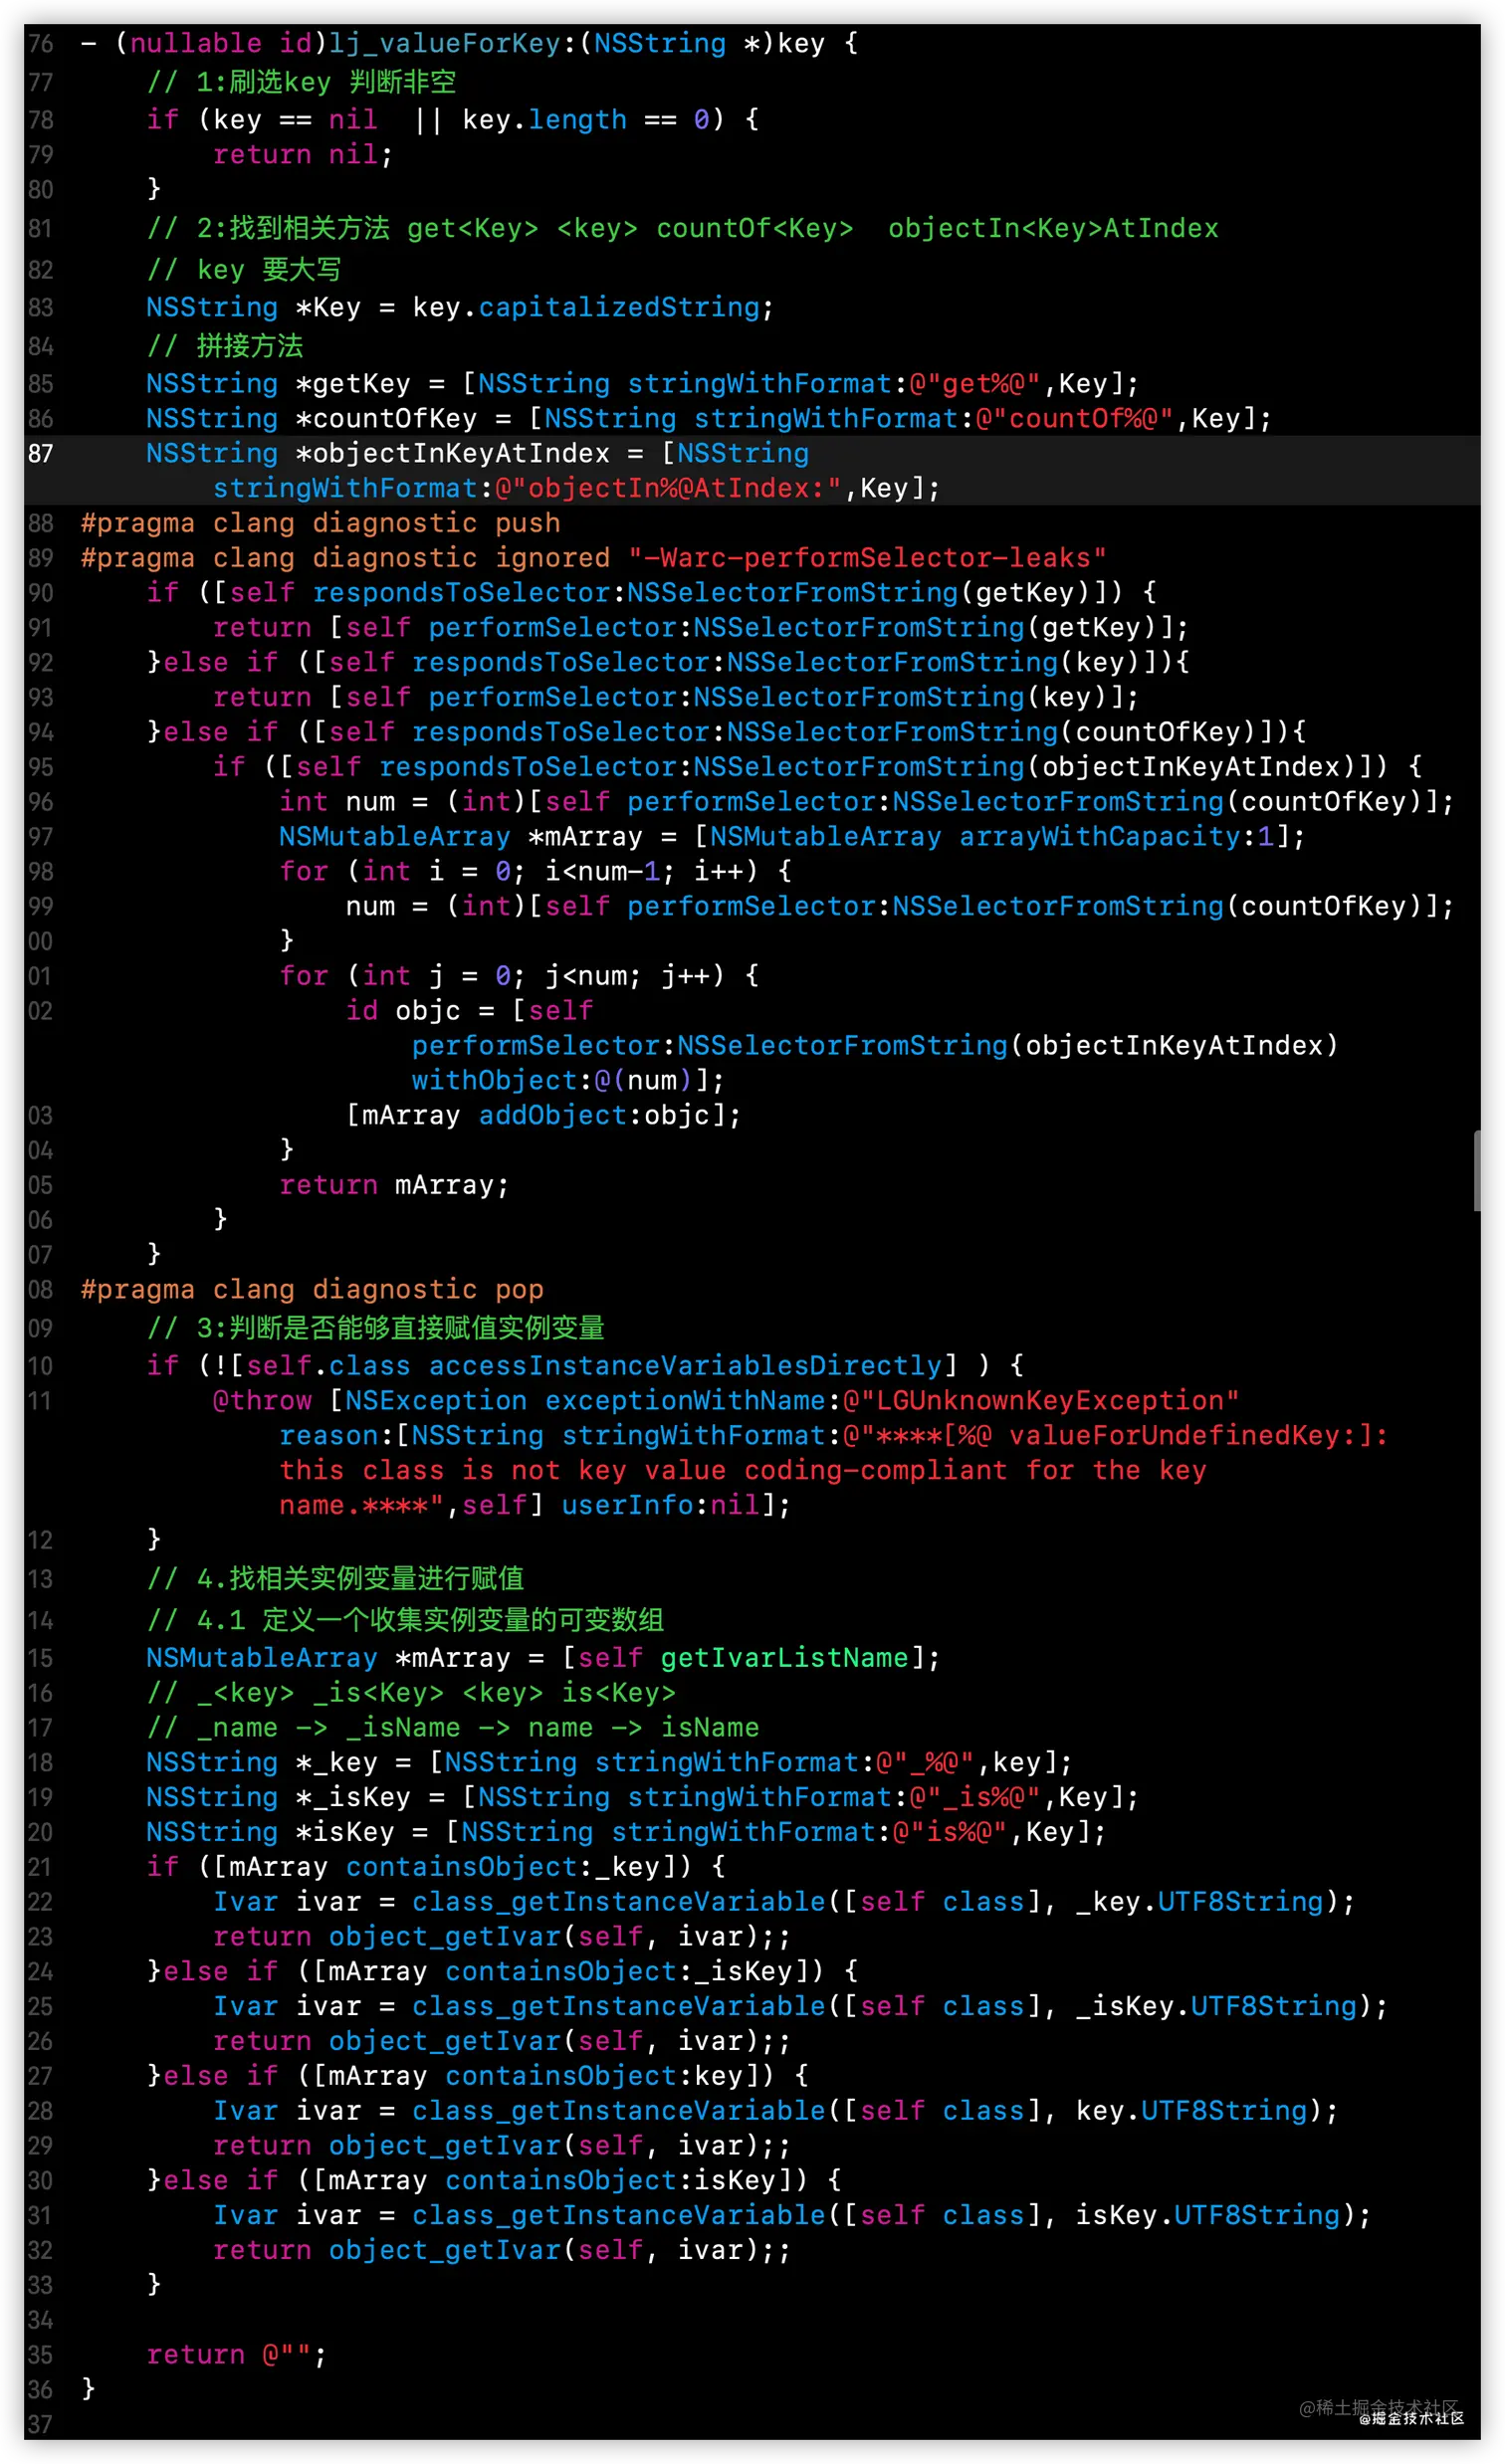Click 'valueForUndefinedKey:' in the reason string
Screen dimensions: 1505x2464
coord(1182,1435)
